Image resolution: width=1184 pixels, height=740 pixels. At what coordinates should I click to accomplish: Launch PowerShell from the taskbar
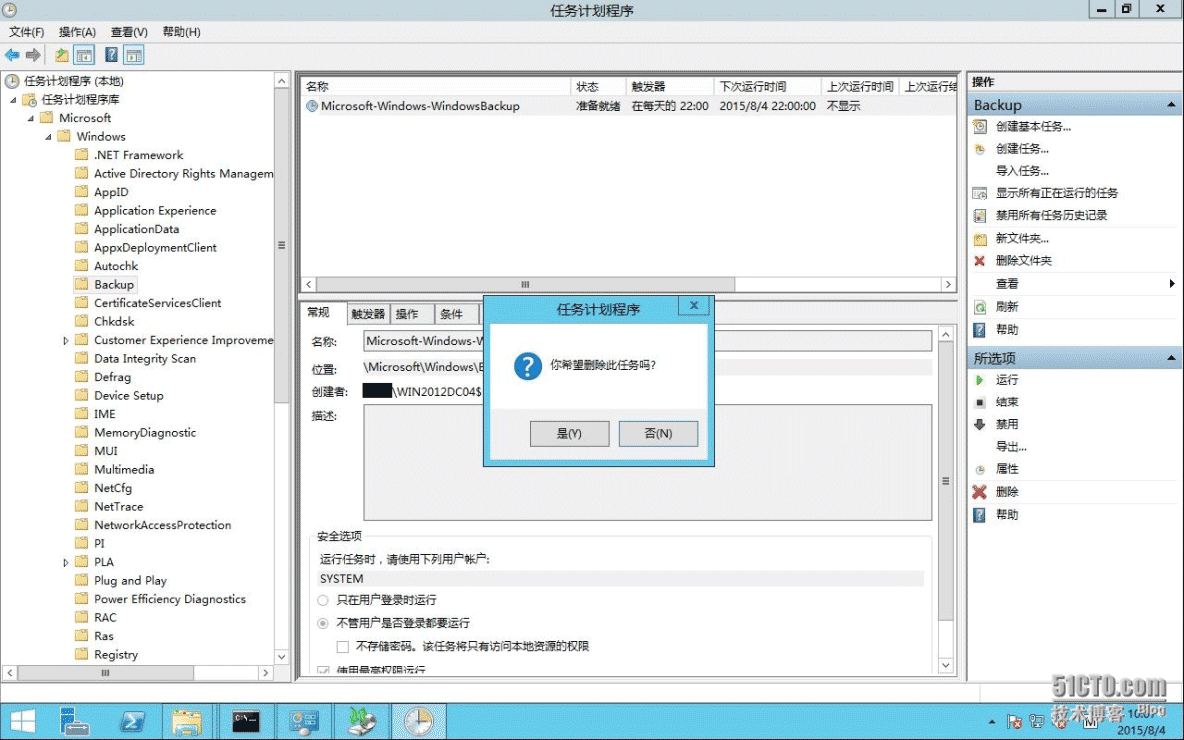[132, 721]
